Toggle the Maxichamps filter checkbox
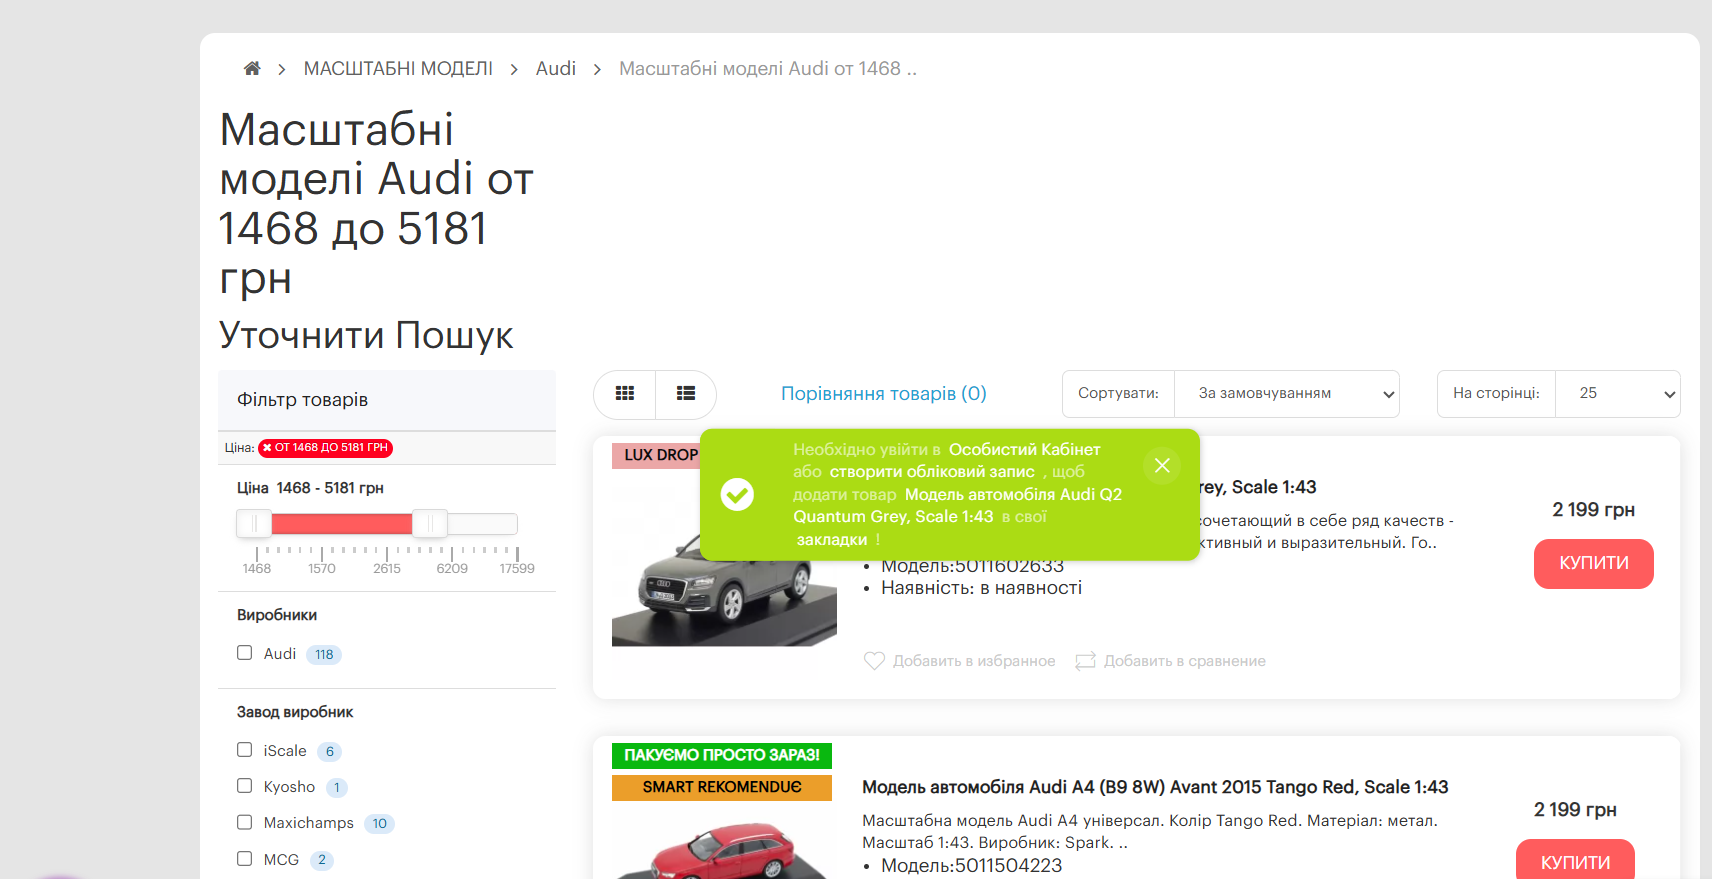Image resolution: width=1712 pixels, height=879 pixels. [244, 822]
